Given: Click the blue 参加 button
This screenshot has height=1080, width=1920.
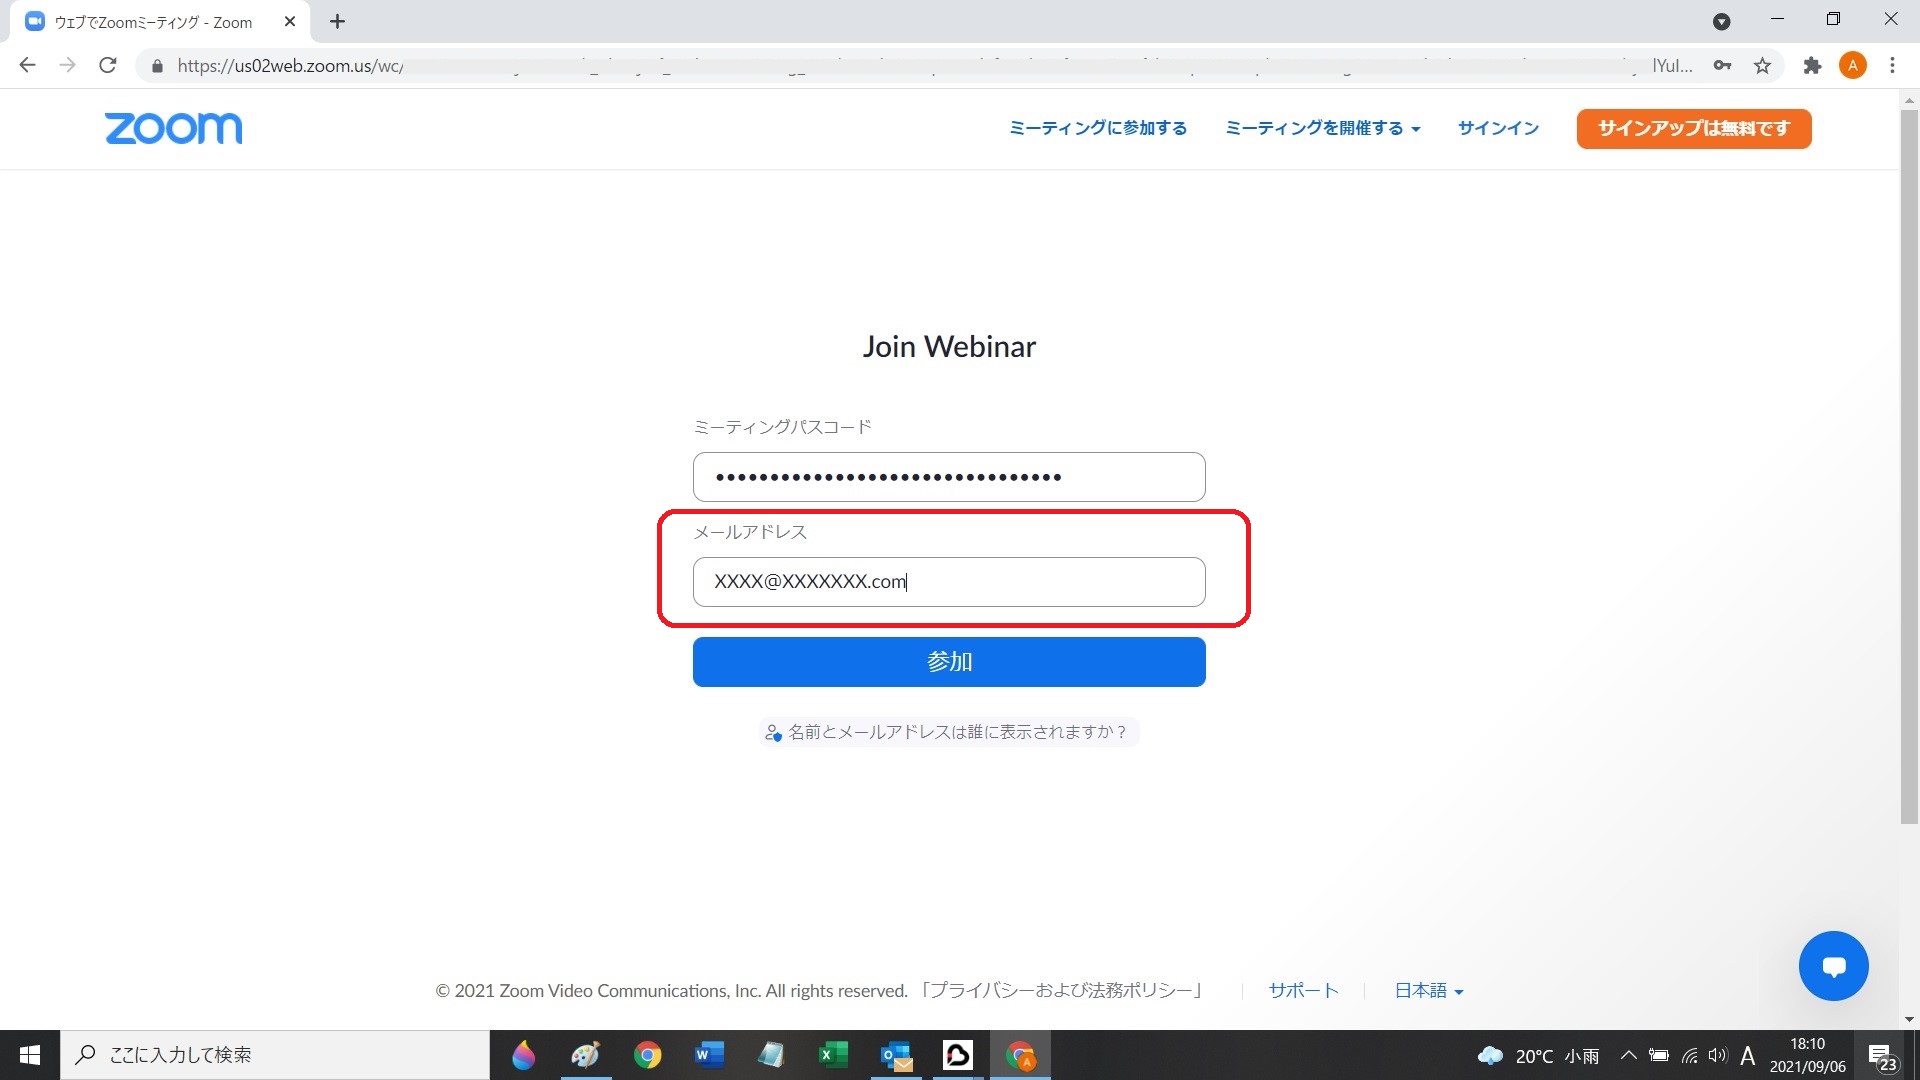Looking at the screenshot, I should coord(949,662).
